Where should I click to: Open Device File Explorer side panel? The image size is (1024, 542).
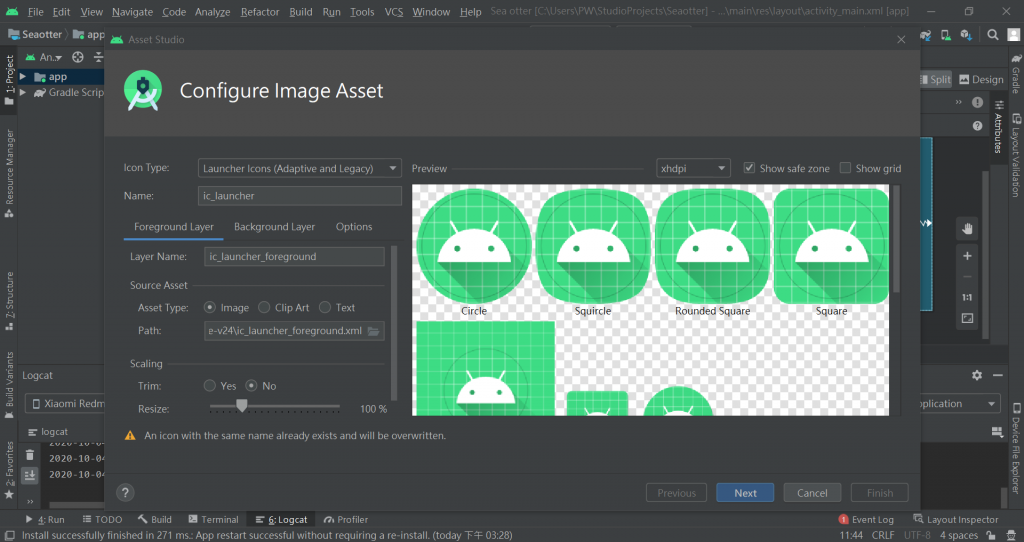pyautogui.click(x=1016, y=448)
